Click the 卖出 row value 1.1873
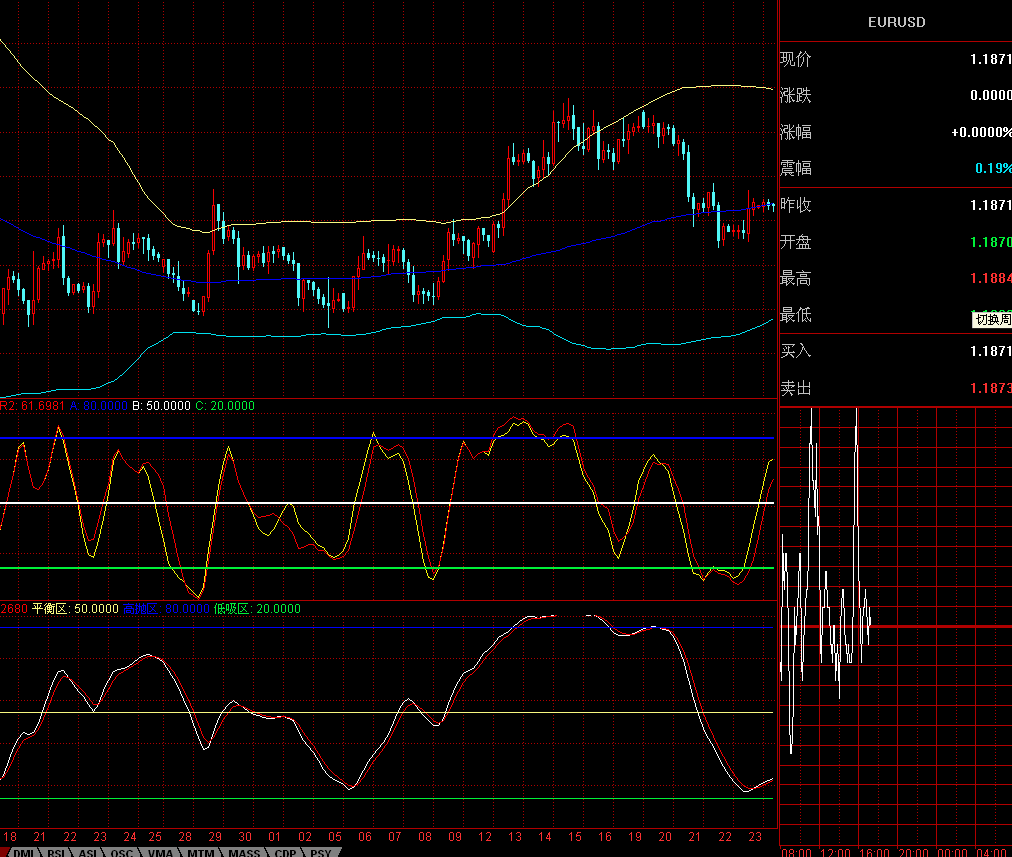 click(991, 388)
